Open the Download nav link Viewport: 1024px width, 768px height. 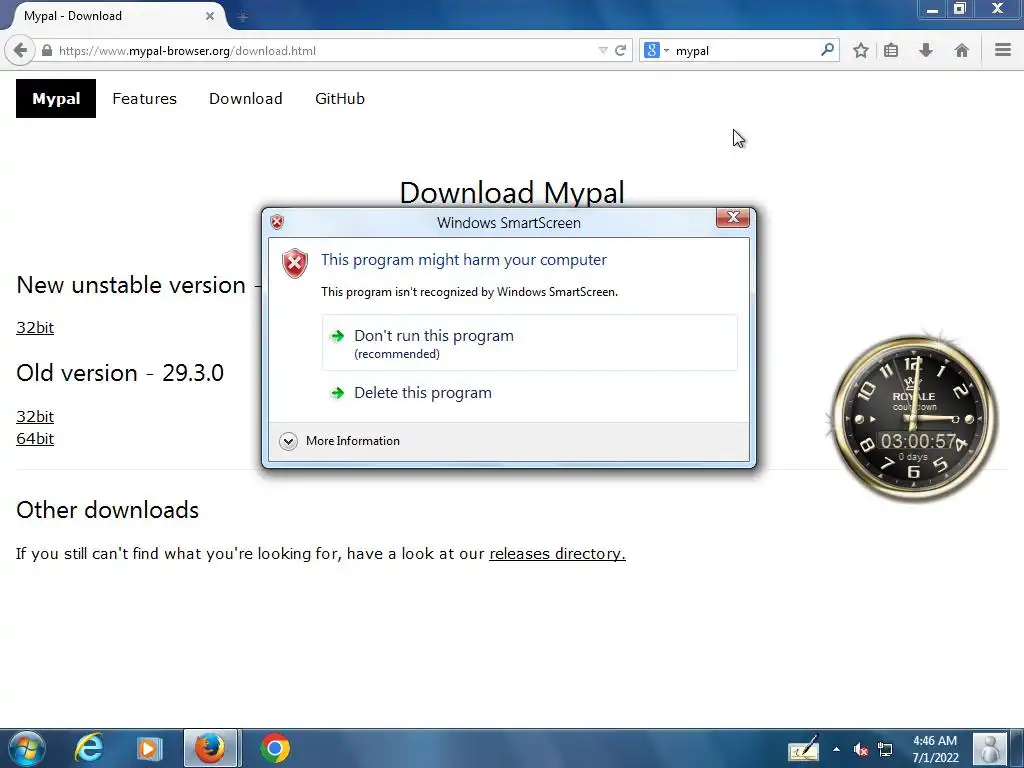click(246, 99)
